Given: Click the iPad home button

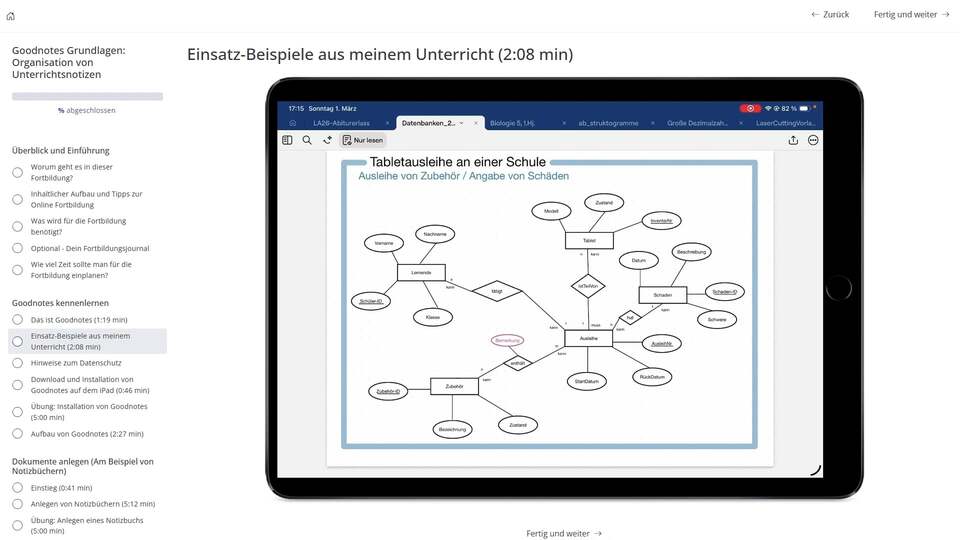Looking at the screenshot, I should [x=838, y=288].
